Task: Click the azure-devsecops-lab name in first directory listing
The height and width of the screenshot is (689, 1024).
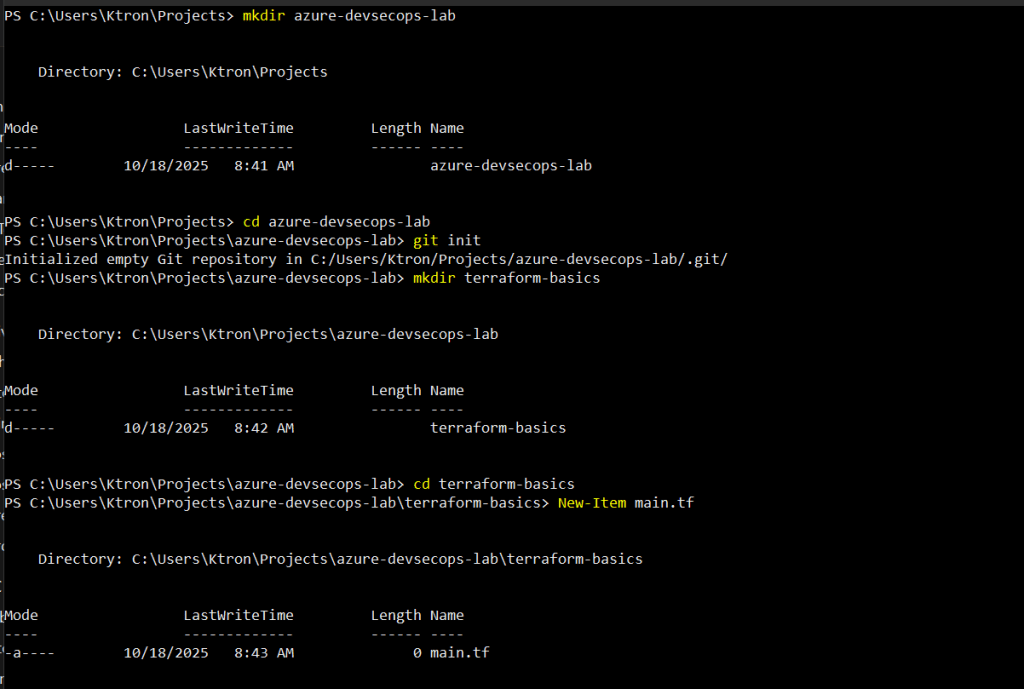Action: [x=510, y=165]
